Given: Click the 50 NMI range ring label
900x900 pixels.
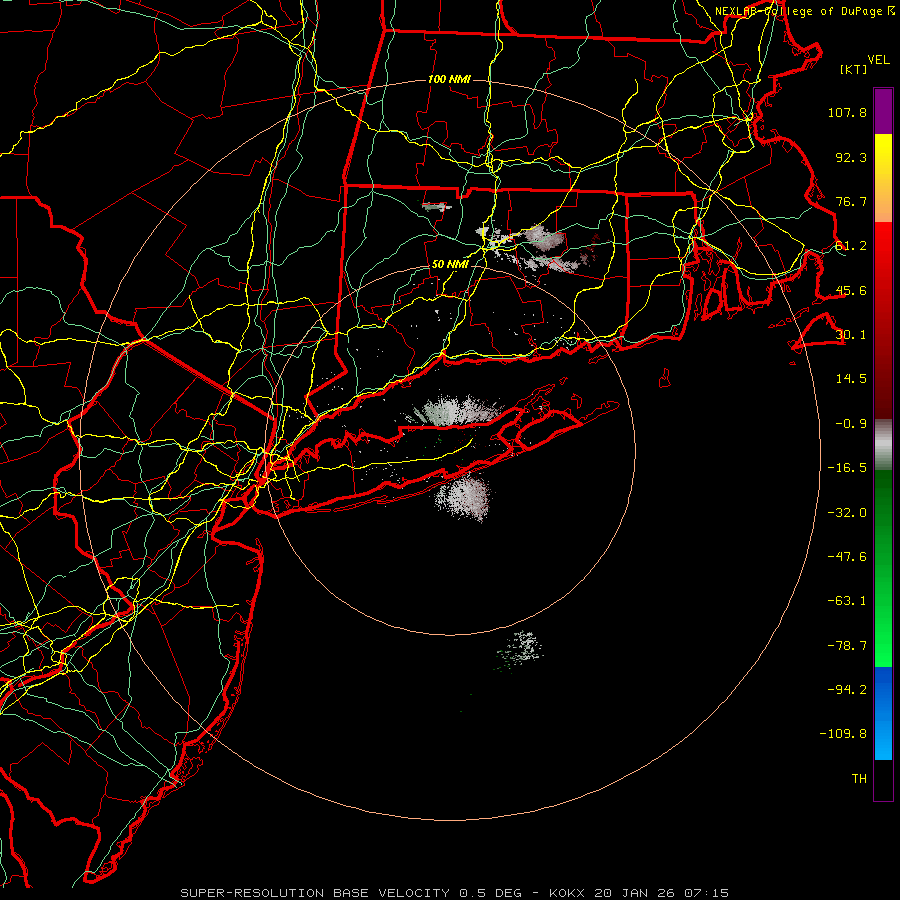Looking at the screenshot, I should click(x=449, y=265).
